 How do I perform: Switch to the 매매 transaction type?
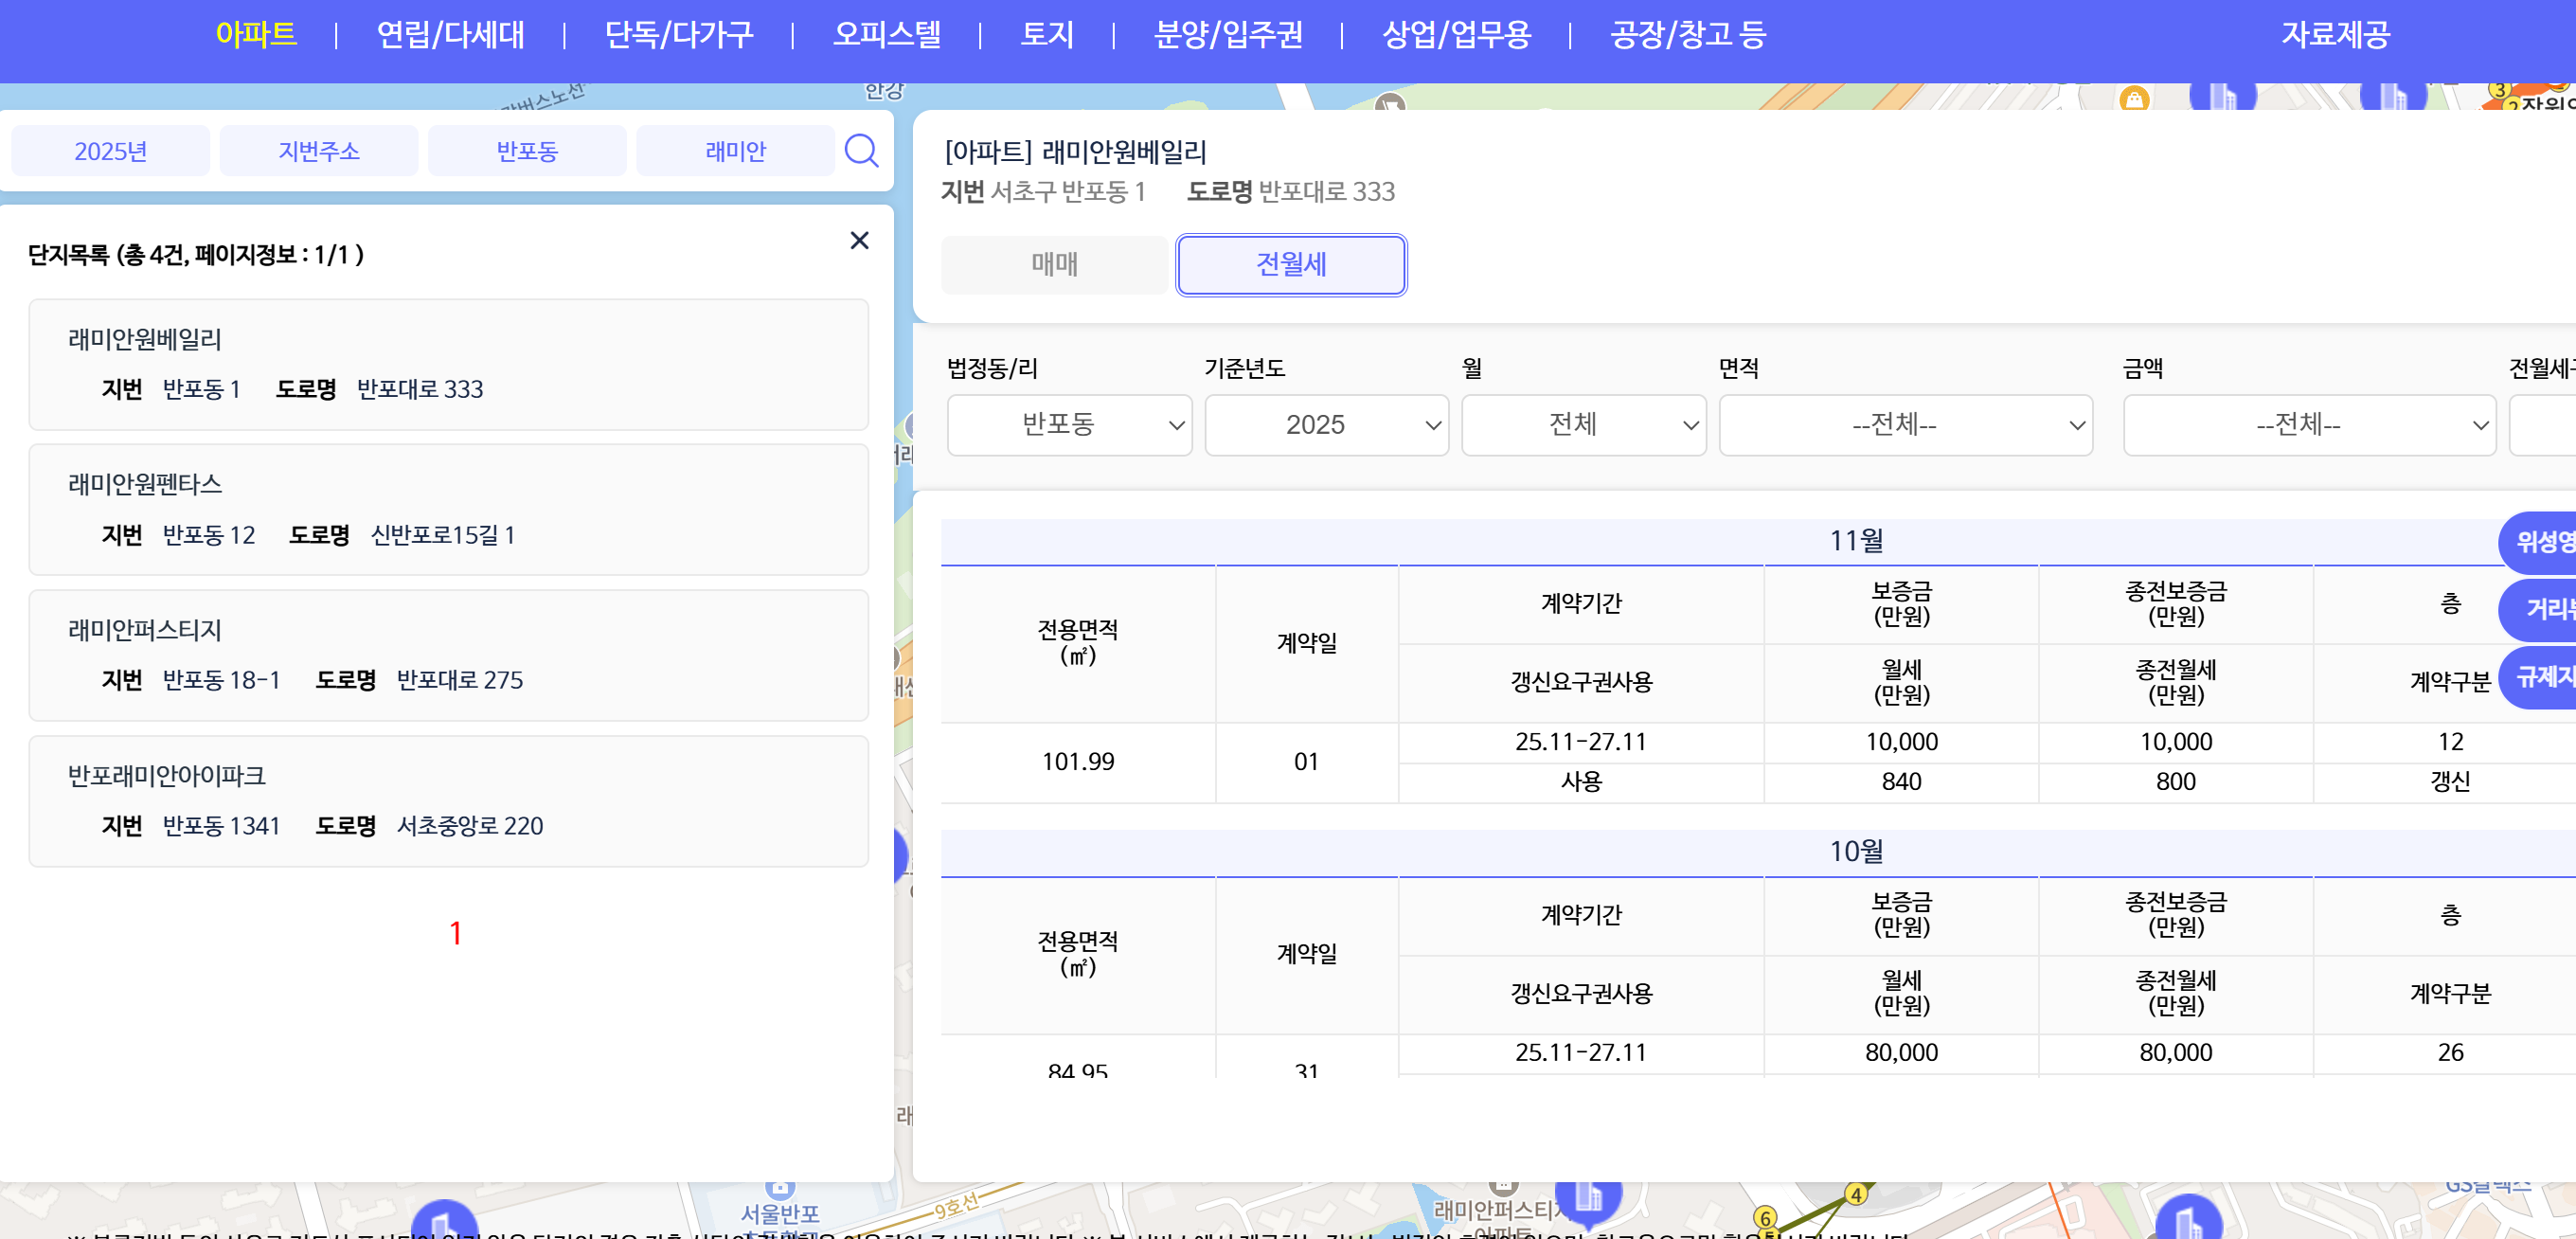[1053, 264]
